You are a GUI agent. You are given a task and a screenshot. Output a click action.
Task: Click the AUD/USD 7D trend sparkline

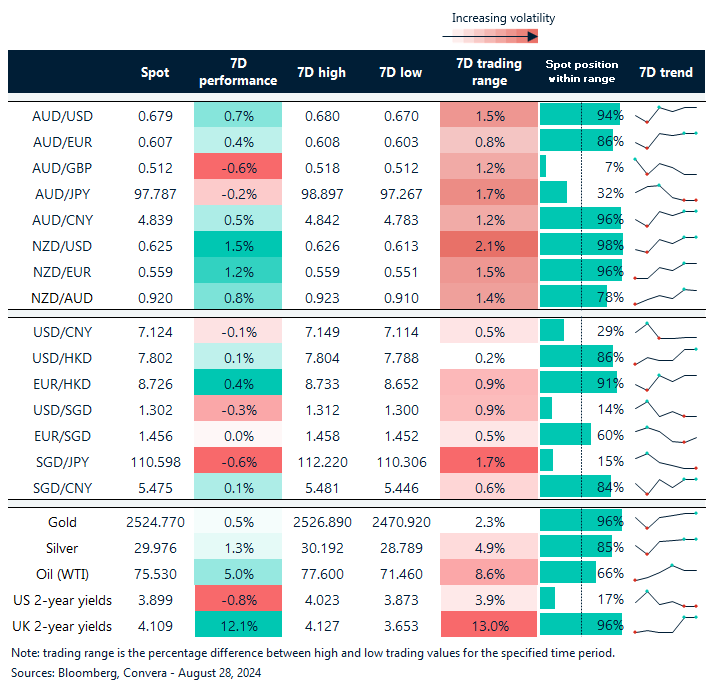coord(665,113)
